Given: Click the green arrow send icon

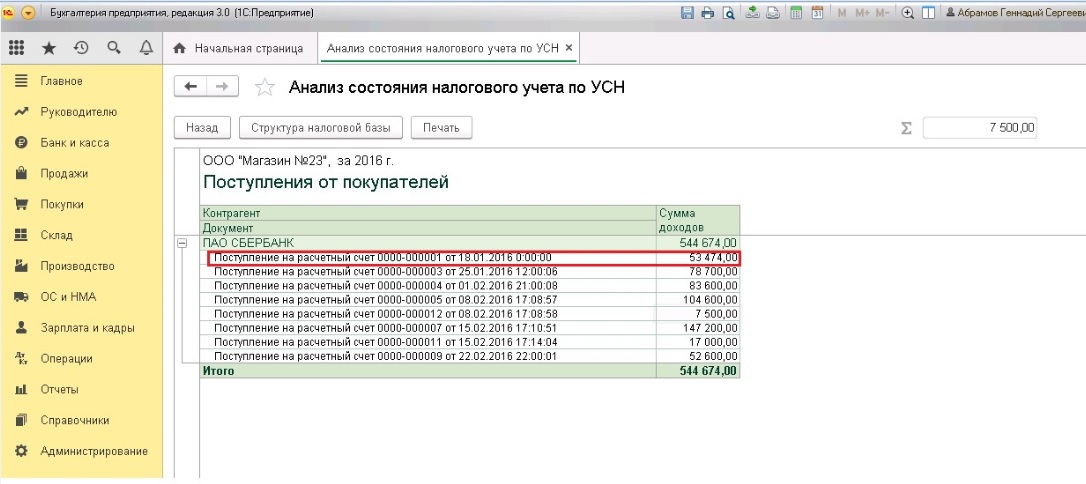Looking at the screenshot, I should click(753, 12).
